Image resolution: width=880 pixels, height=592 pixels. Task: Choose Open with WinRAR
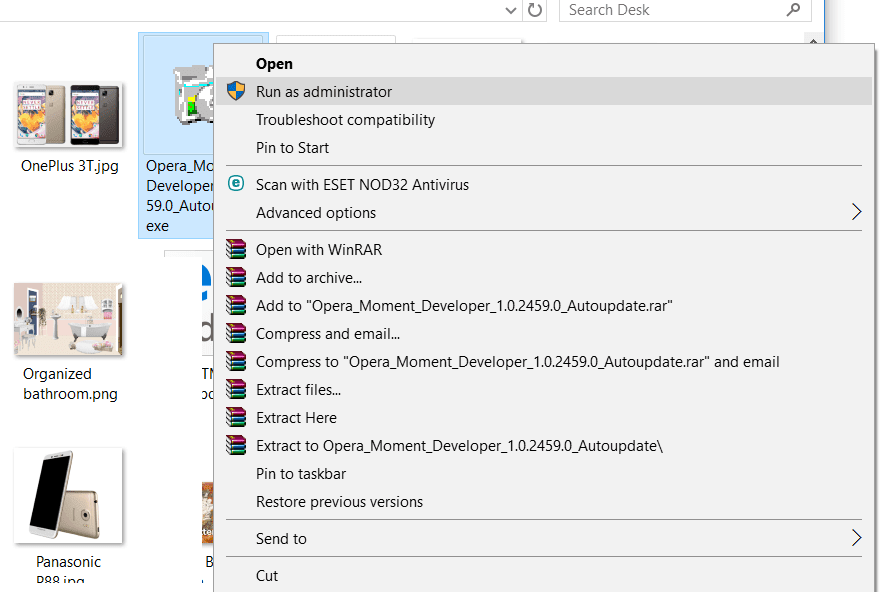(543, 250)
